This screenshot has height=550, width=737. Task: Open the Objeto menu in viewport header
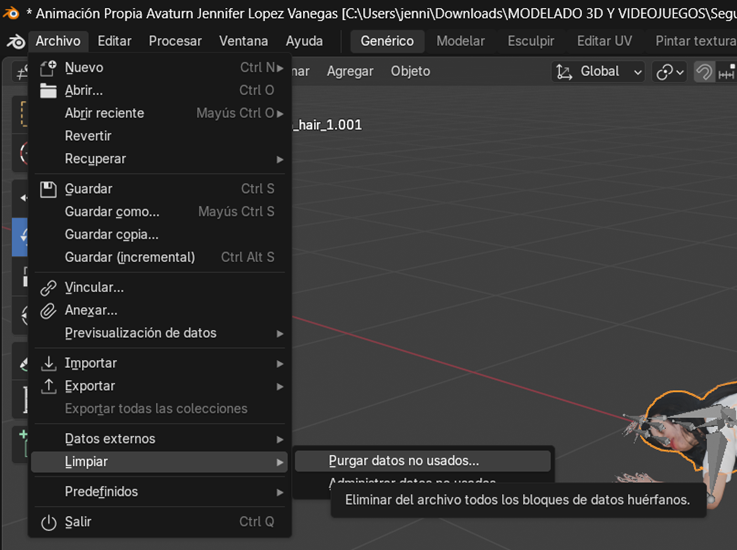point(410,71)
